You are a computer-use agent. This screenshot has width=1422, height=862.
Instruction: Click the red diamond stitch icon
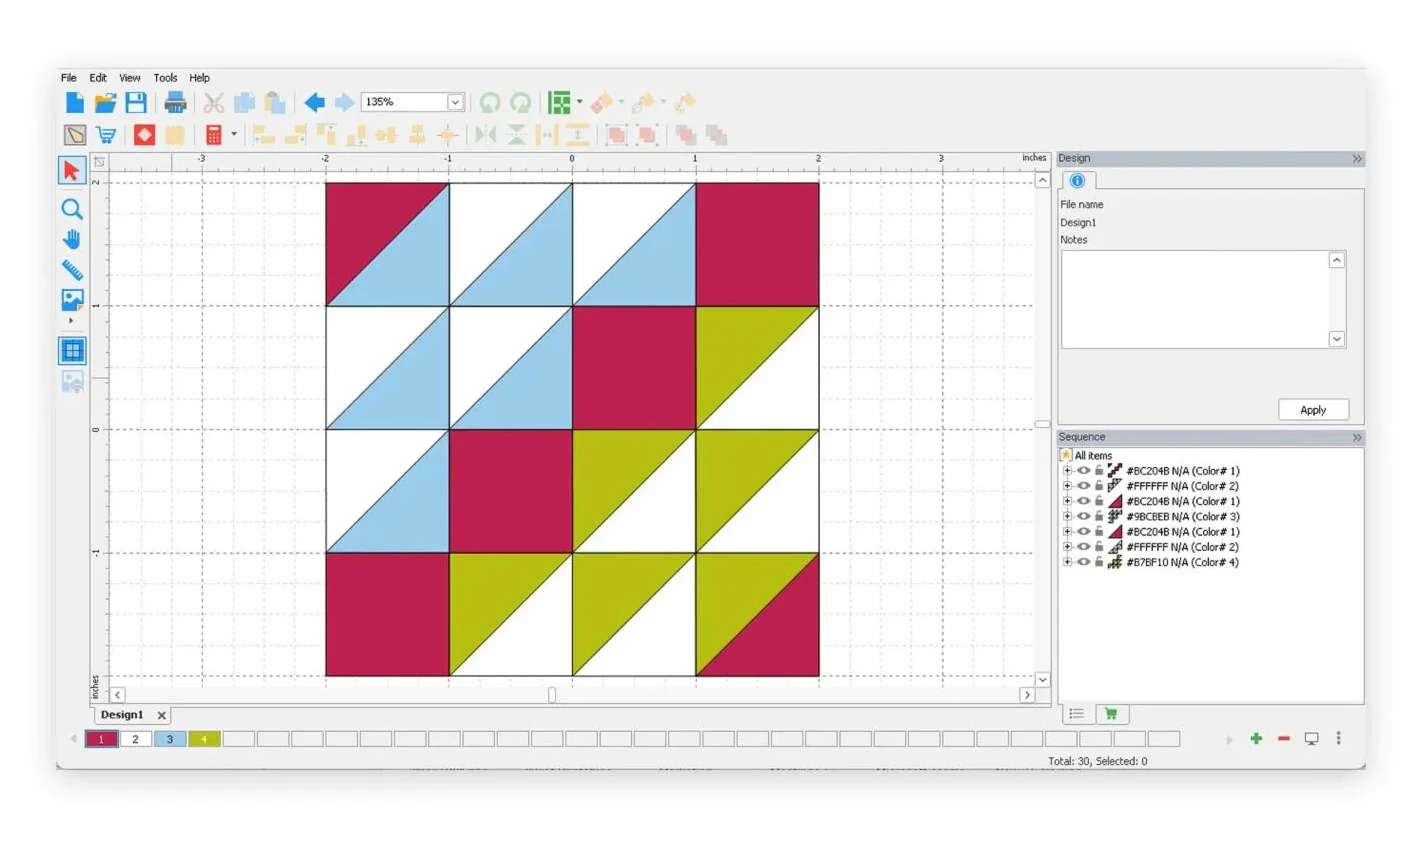[144, 134]
